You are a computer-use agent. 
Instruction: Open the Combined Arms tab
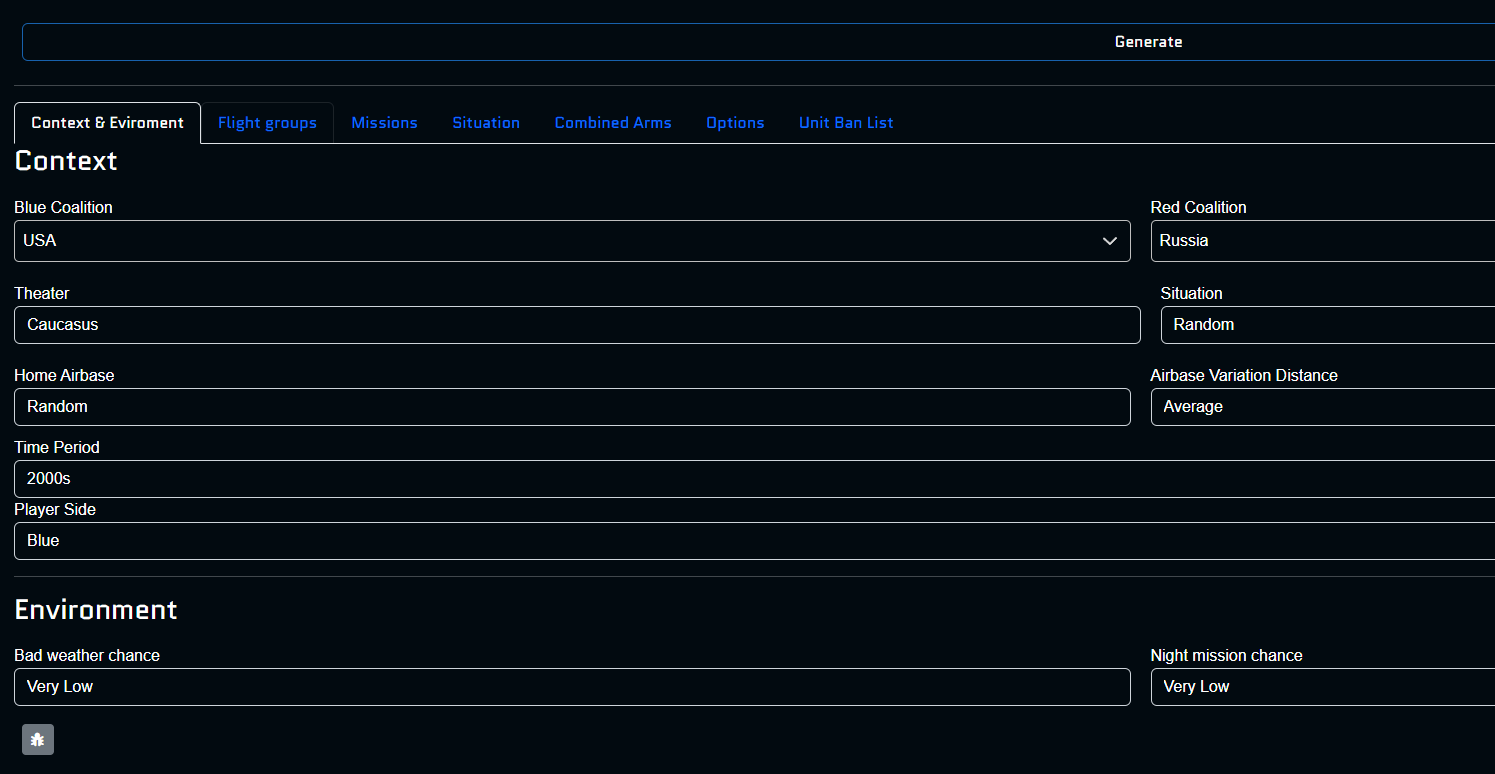613,123
